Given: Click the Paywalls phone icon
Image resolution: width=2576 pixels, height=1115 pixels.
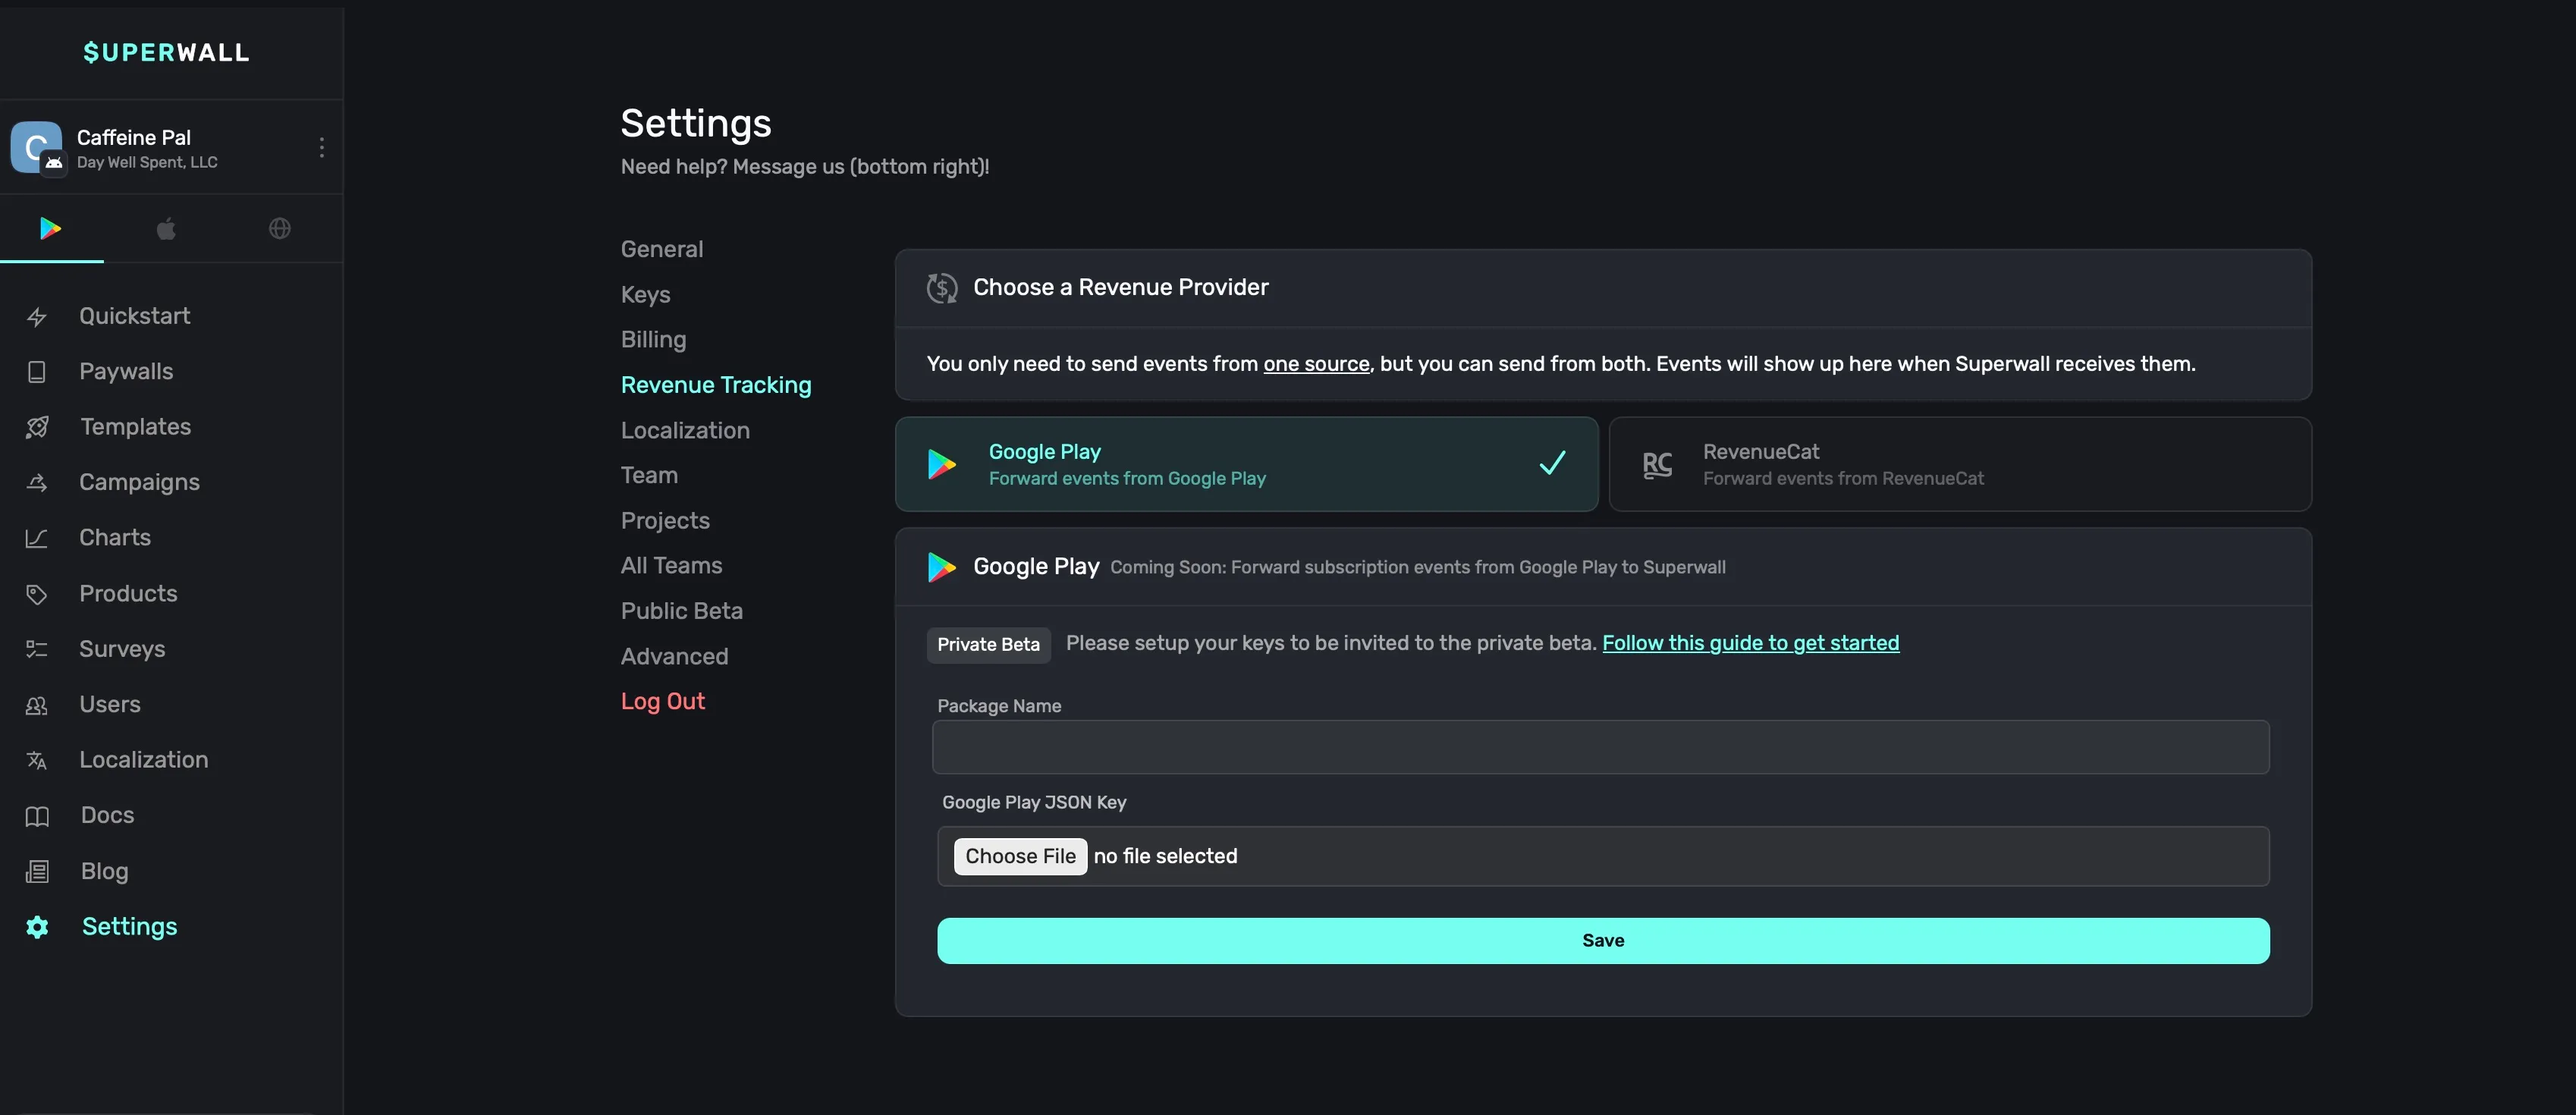Looking at the screenshot, I should tap(37, 372).
